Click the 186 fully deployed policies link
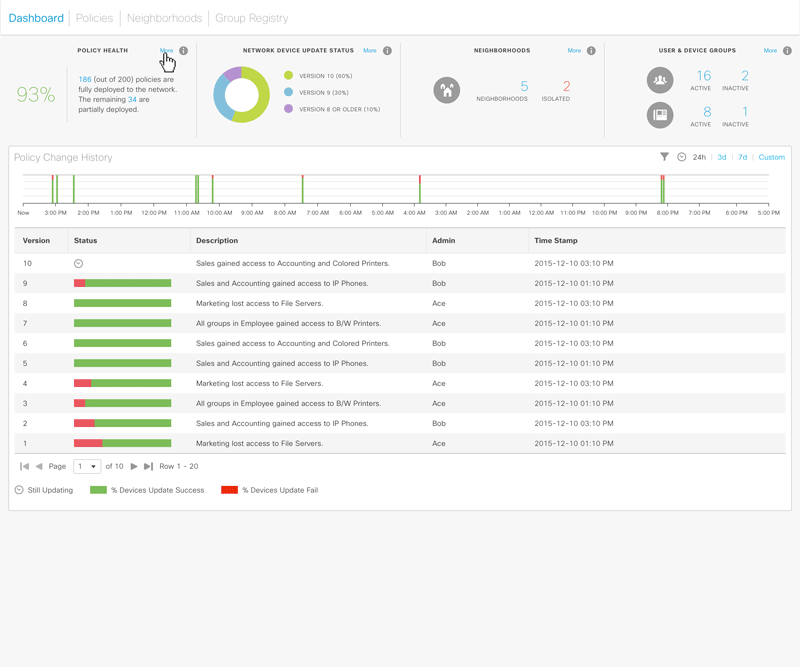Screen dimensions: 800x667 click(x=85, y=79)
